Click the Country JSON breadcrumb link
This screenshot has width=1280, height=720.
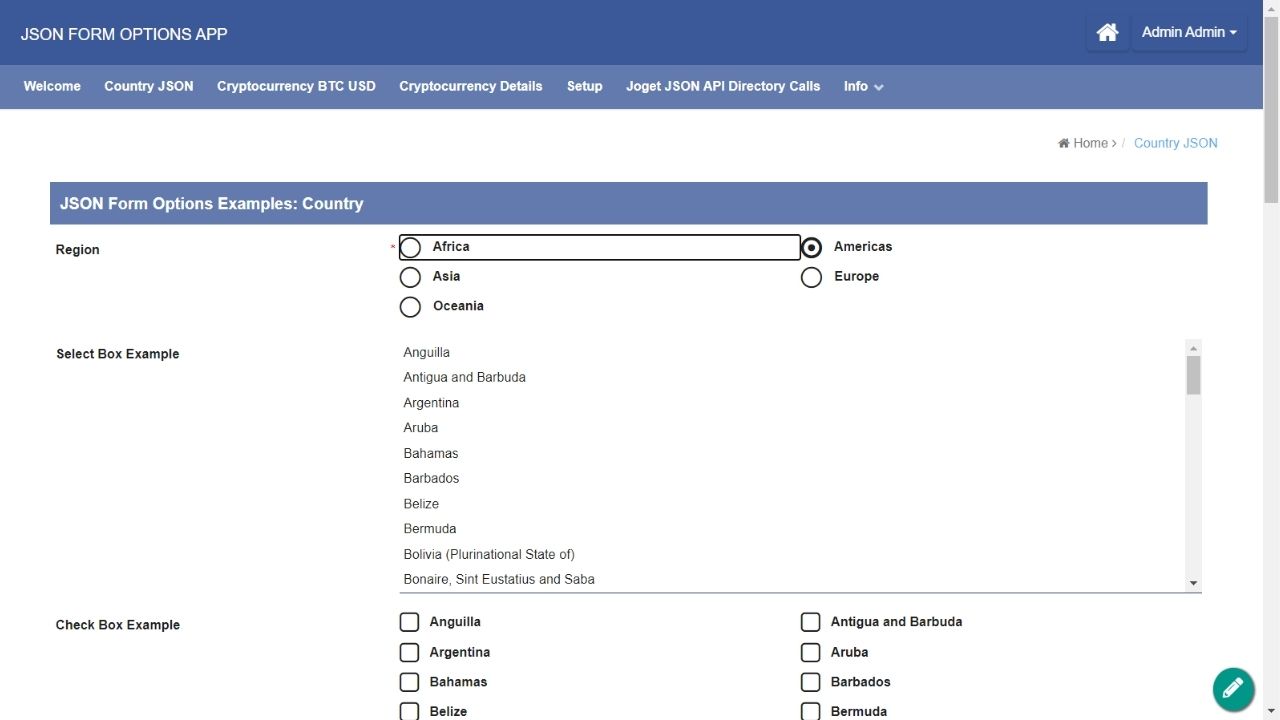[1176, 143]
